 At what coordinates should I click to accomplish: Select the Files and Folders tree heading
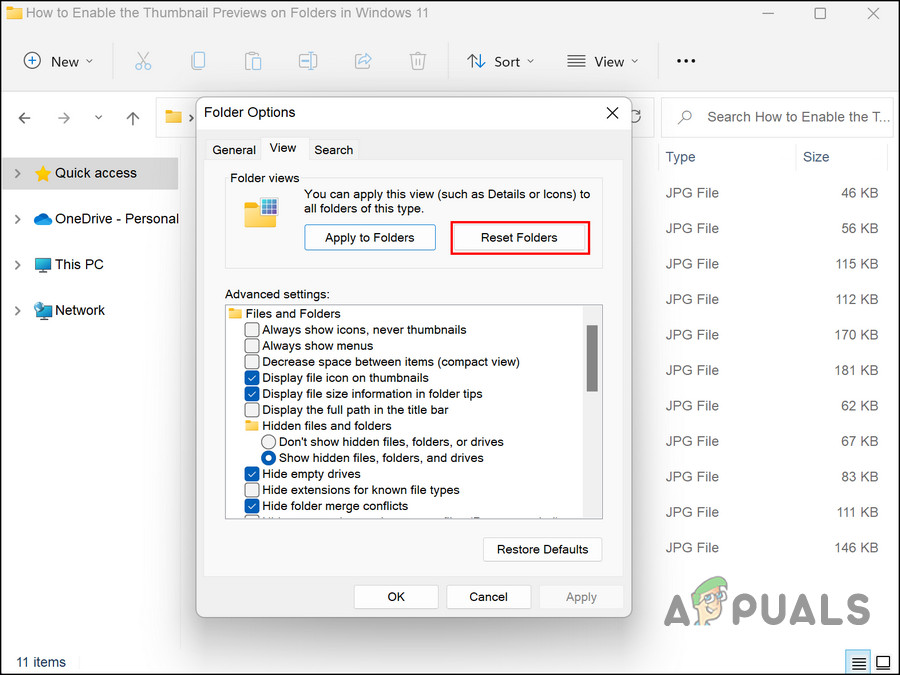click(x=293, y=313)
